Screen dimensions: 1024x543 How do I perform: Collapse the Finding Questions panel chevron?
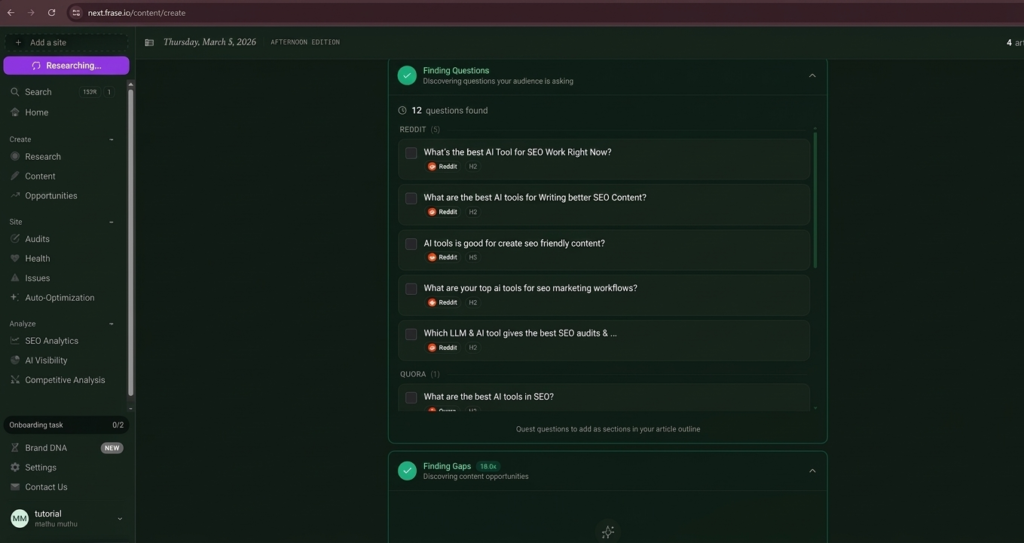pos(812,76)
